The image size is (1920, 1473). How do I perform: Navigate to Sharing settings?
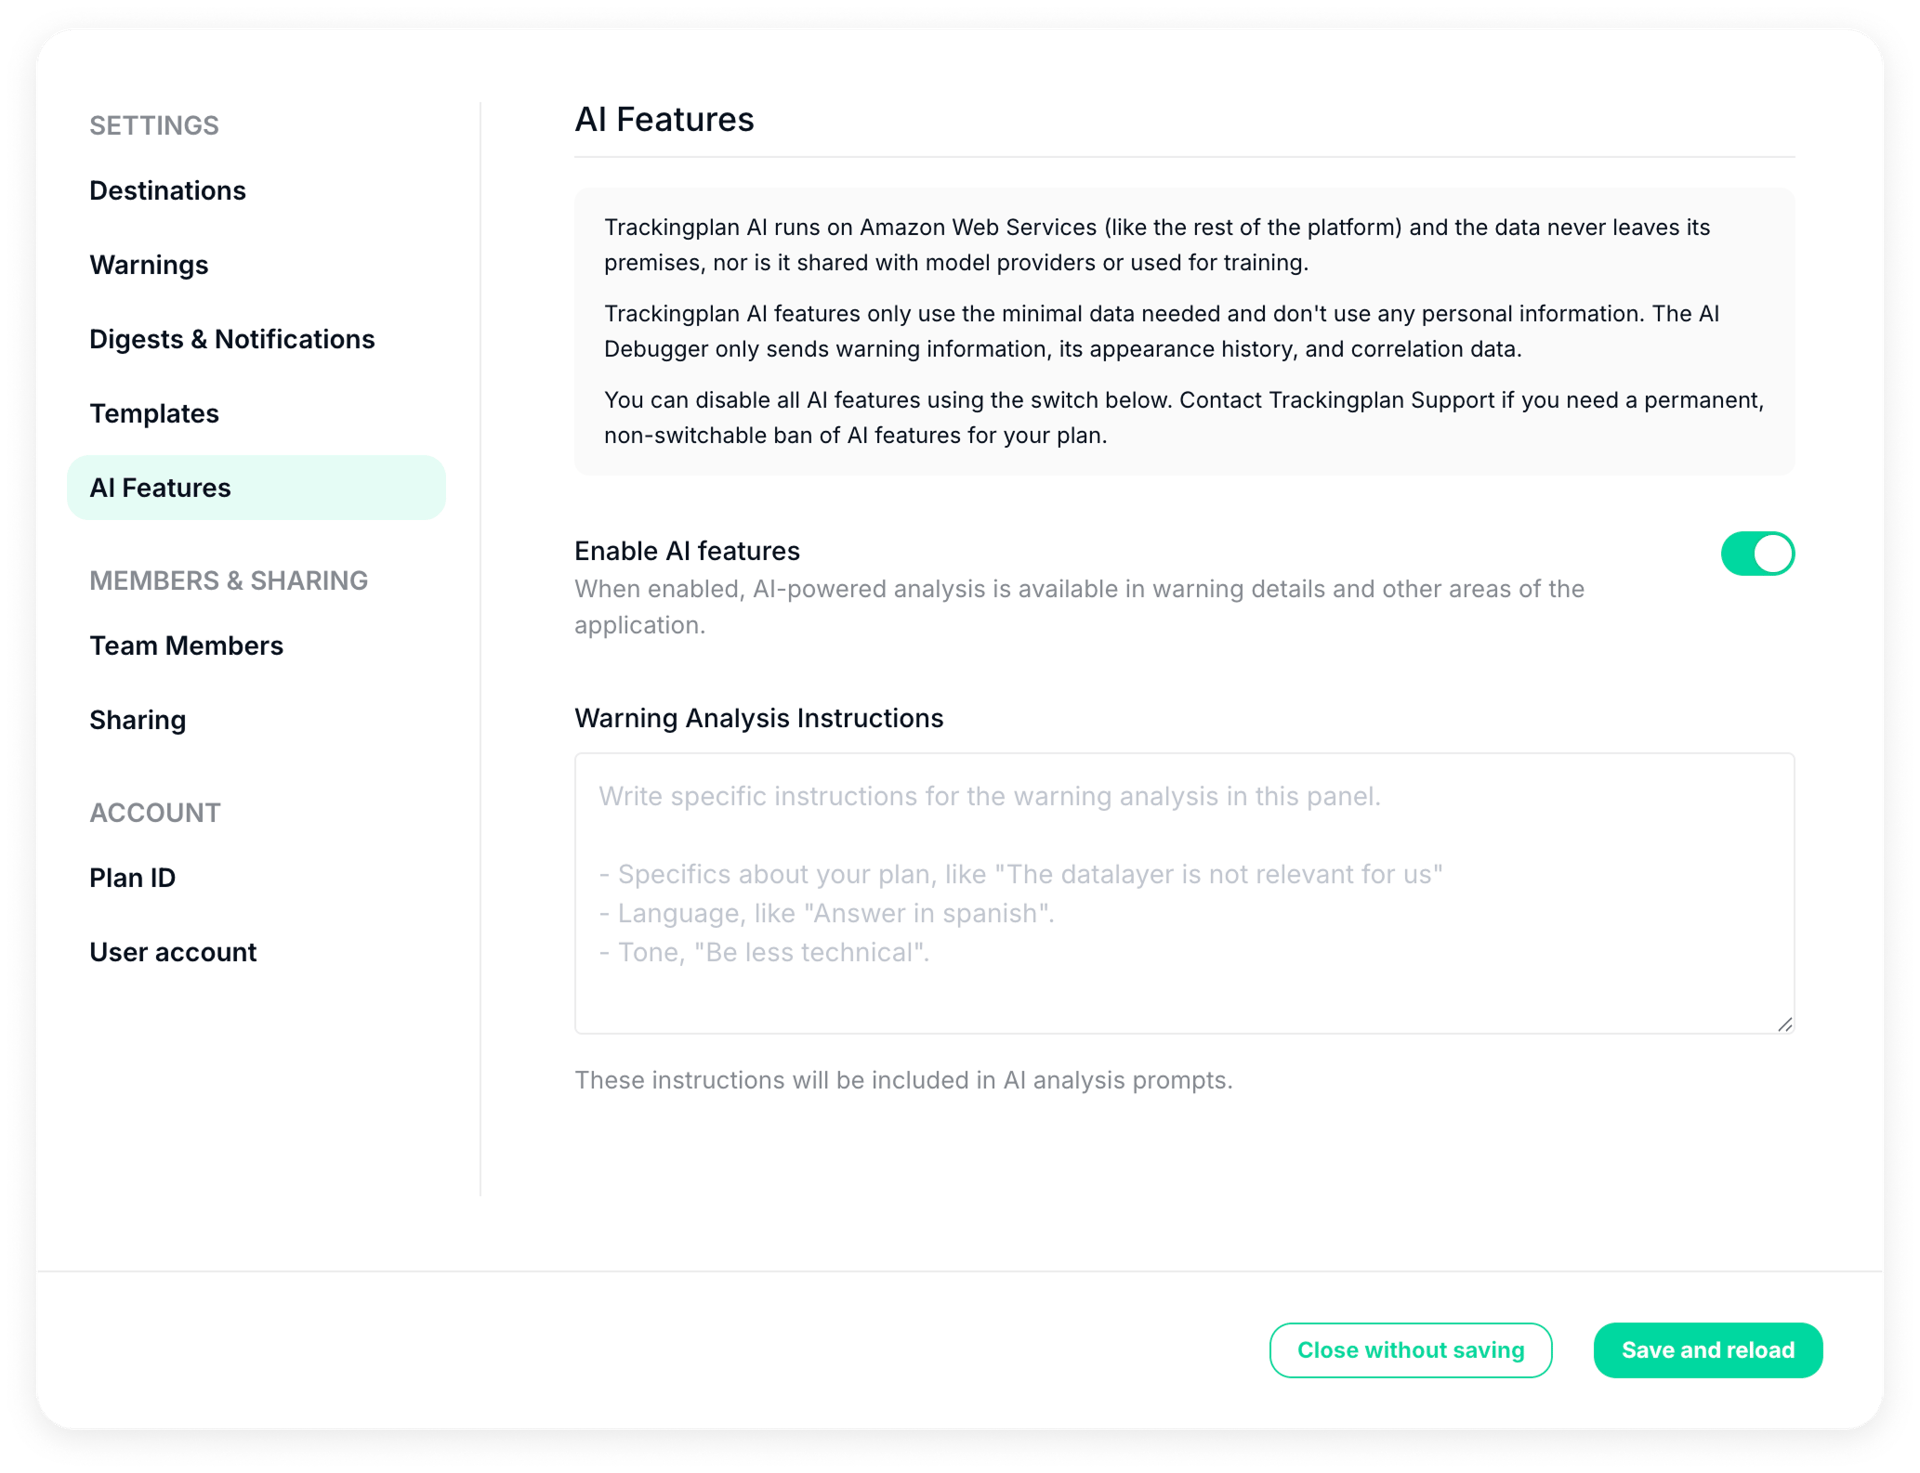(138, 720)
